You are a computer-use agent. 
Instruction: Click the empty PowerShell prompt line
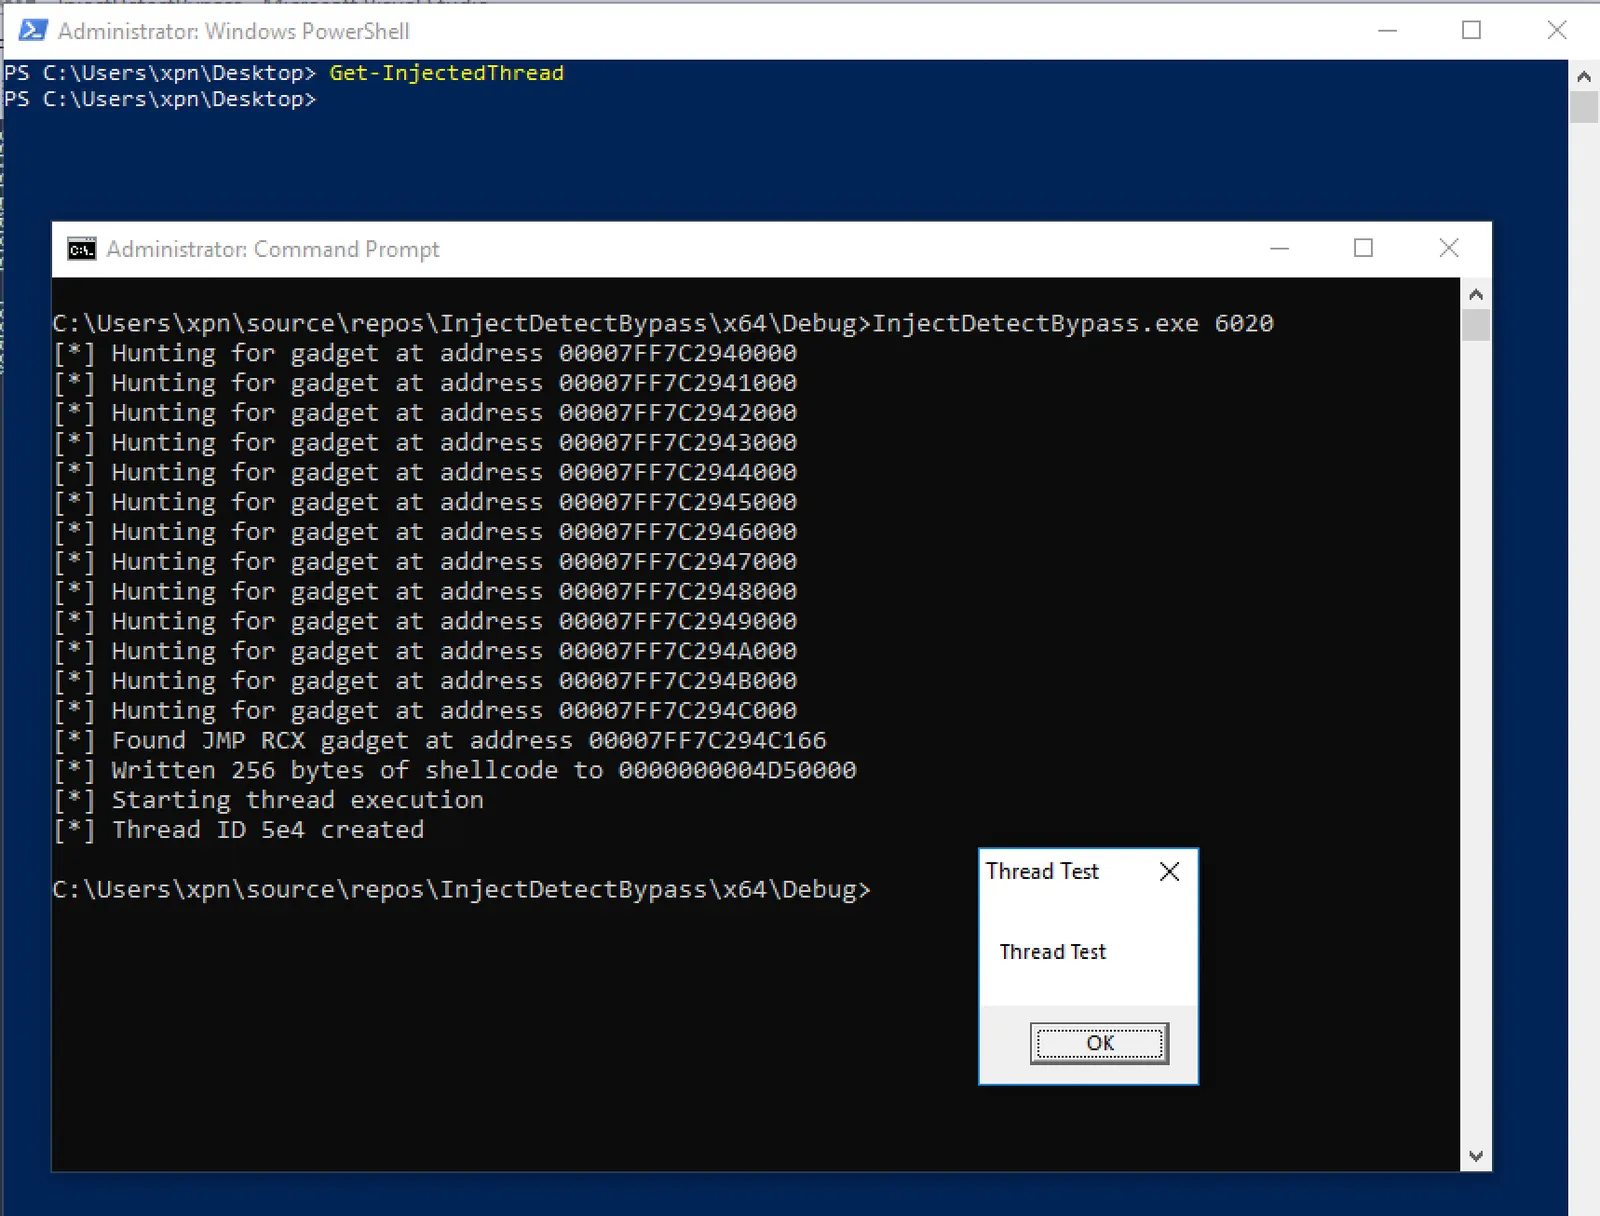coord(160,99)
